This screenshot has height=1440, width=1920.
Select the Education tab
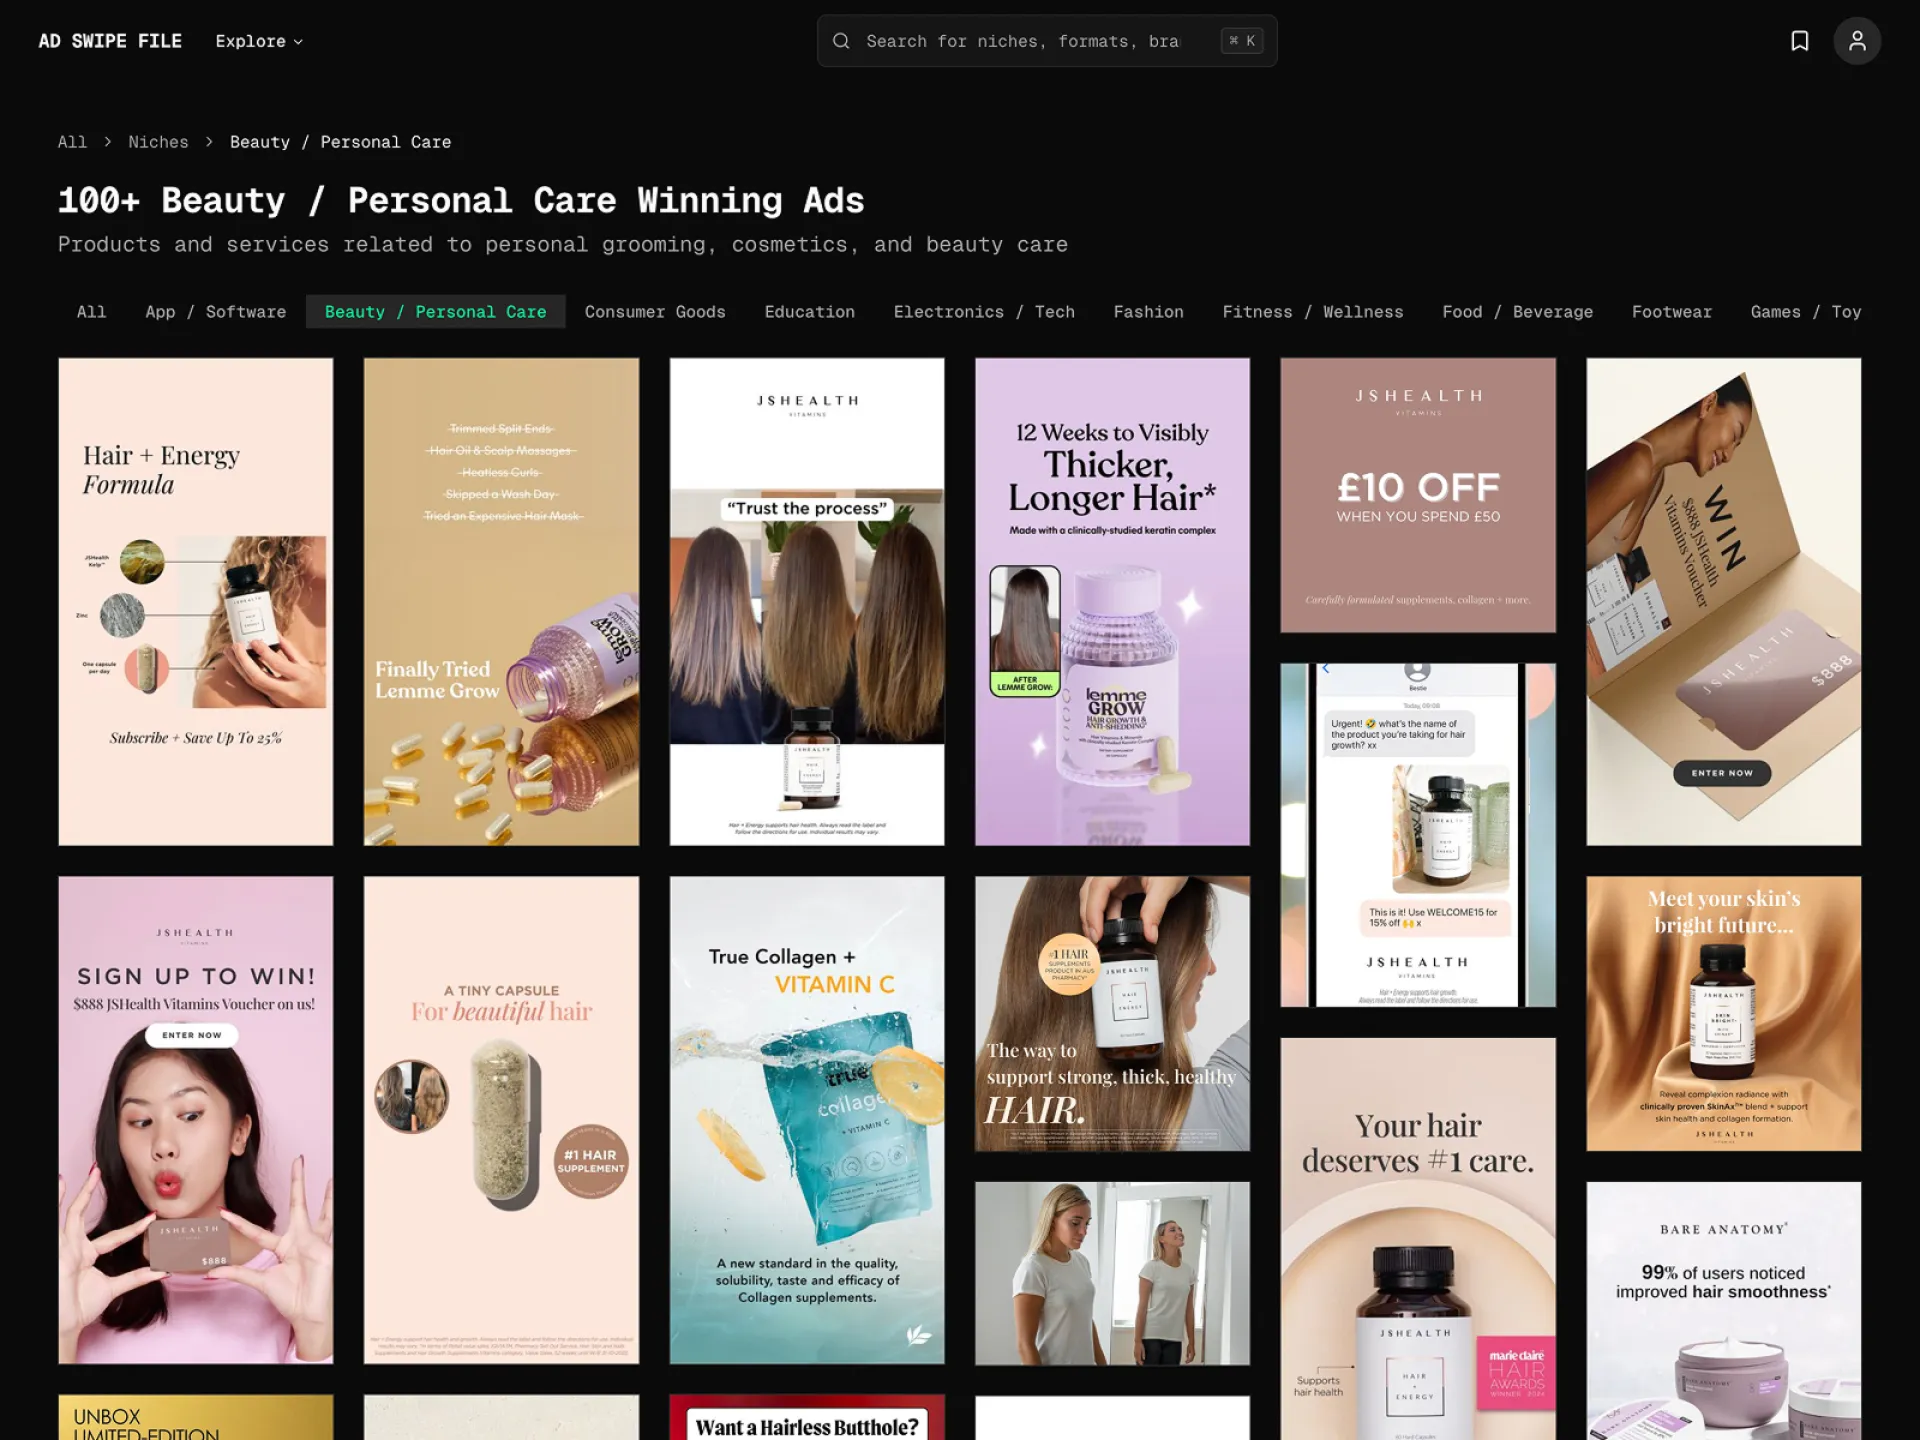point(809,312)
